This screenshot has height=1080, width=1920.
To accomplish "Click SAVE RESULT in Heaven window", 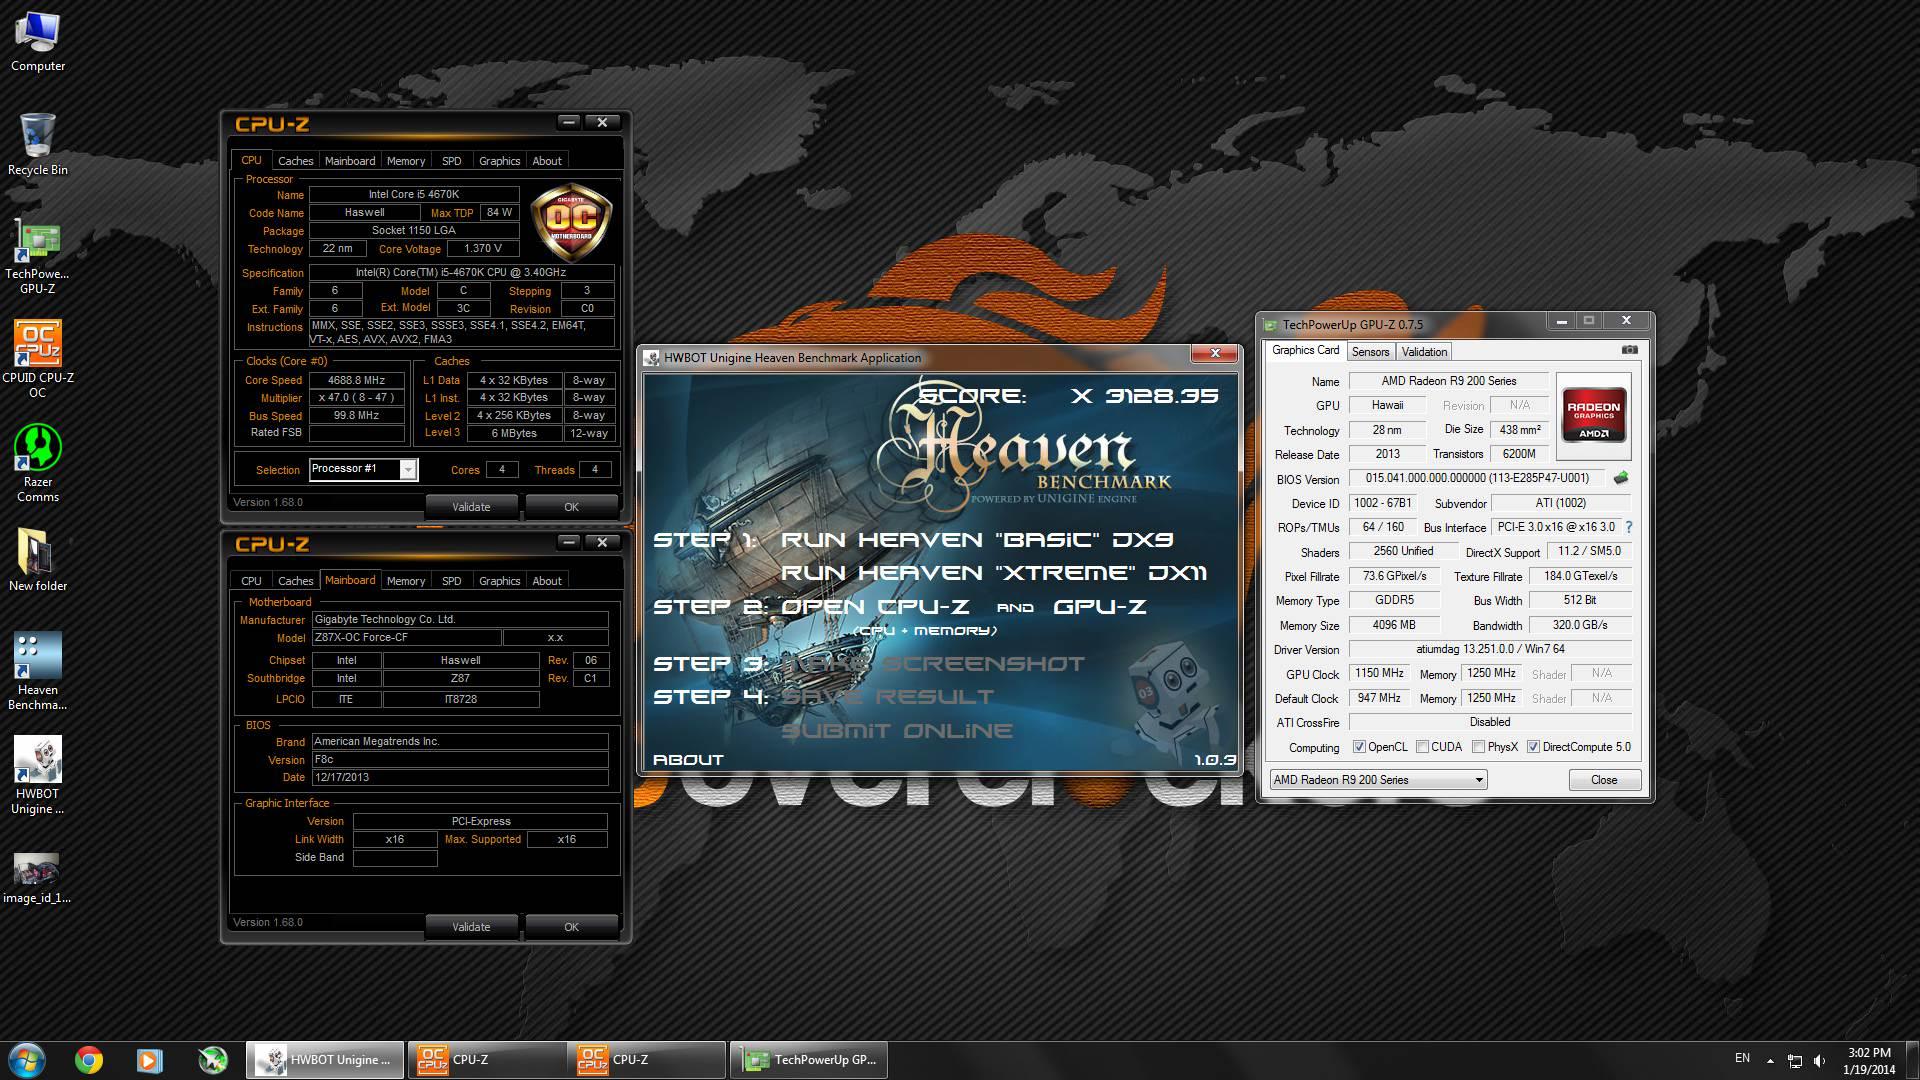I will pos(888,697).
